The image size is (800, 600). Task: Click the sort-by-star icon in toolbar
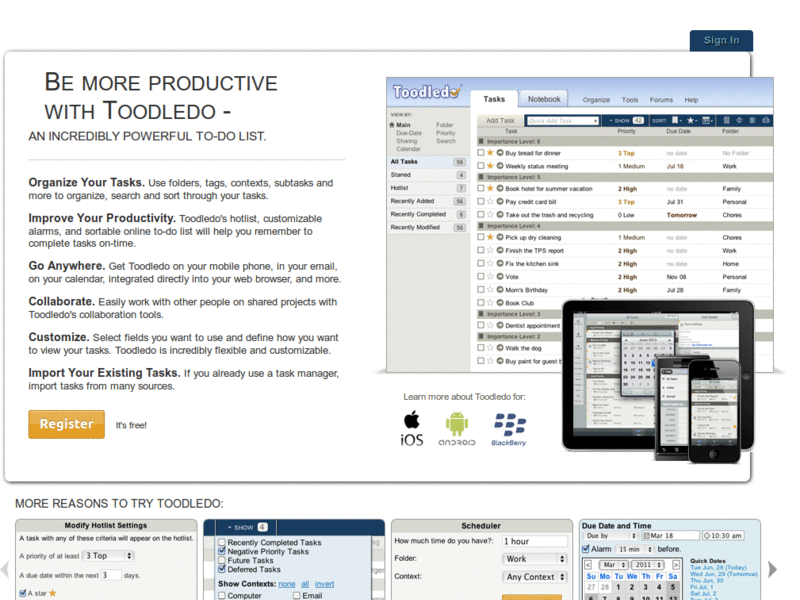690,120
